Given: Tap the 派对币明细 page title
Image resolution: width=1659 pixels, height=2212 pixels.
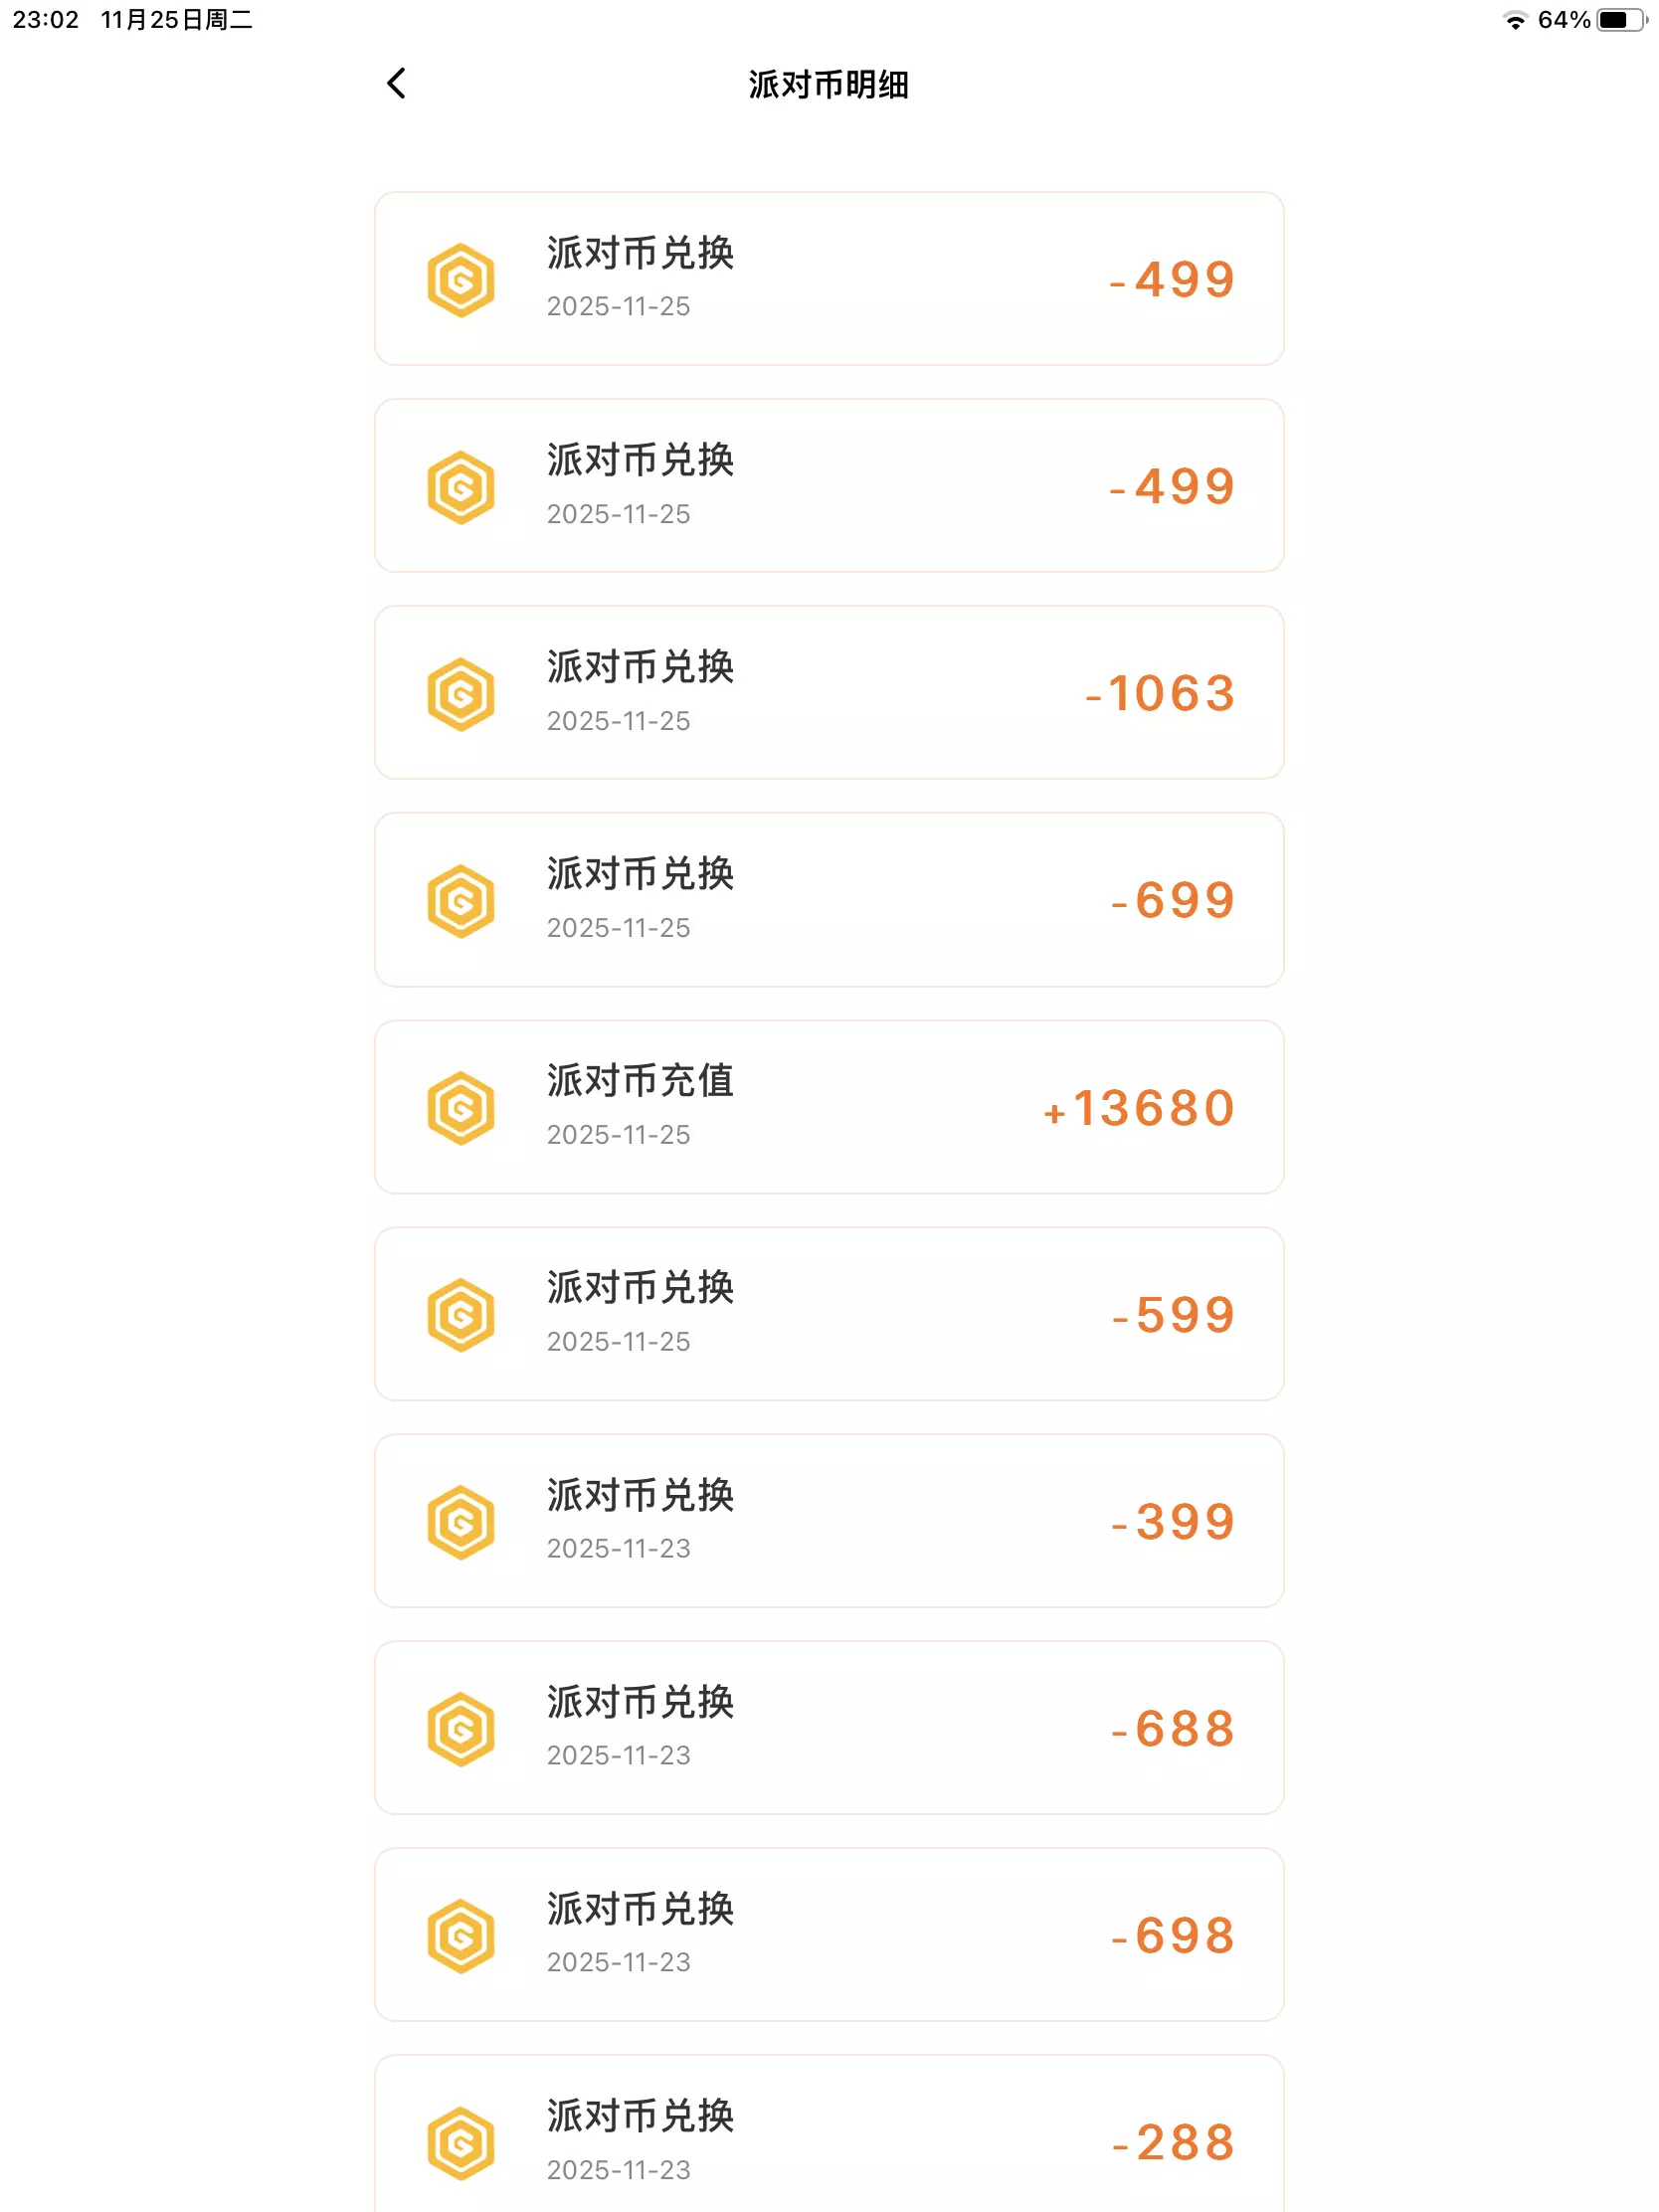Looking at the screenshot, I should [x=828, y=85].
